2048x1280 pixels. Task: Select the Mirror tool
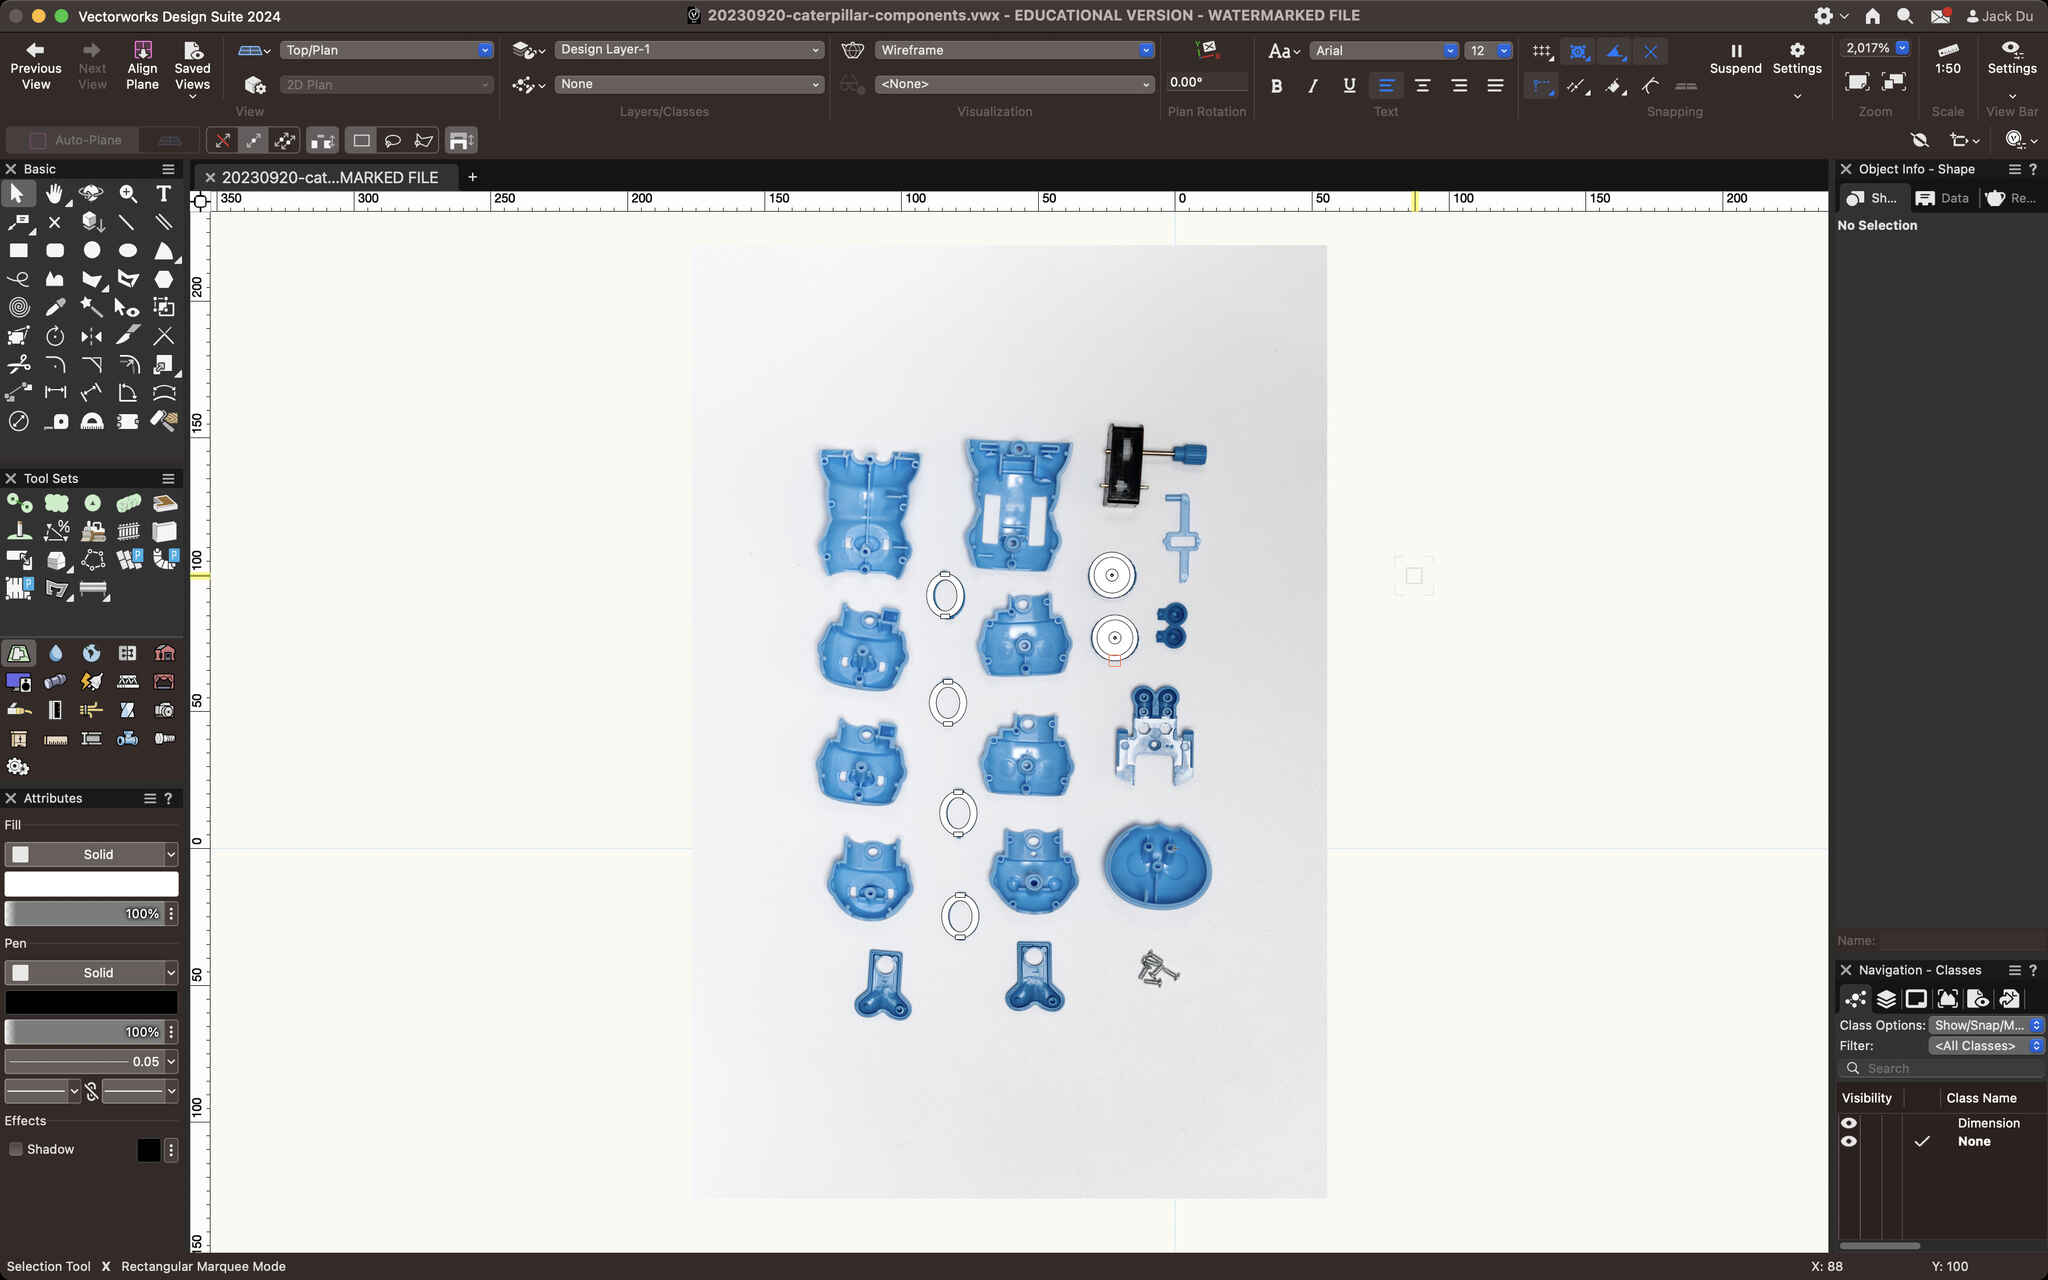click(x=91, y=336)
